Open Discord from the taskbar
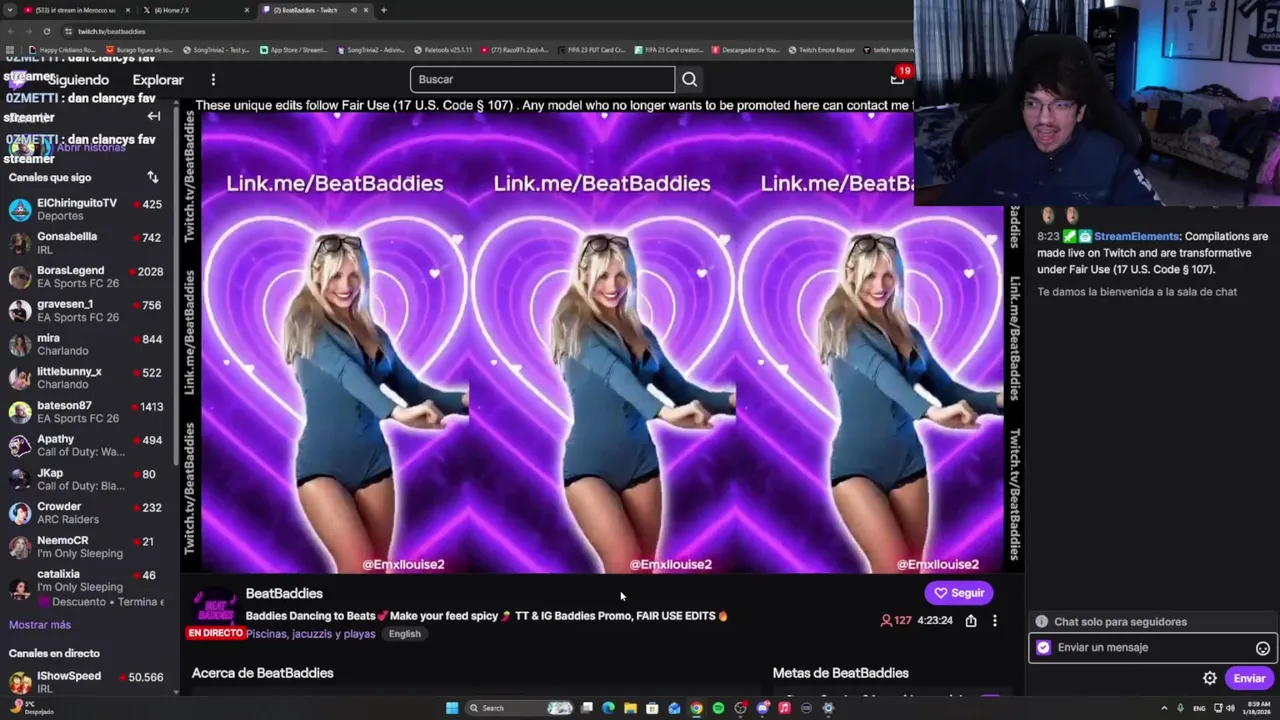The height and width of the screenshot is (720, 1280). [762, 708]
